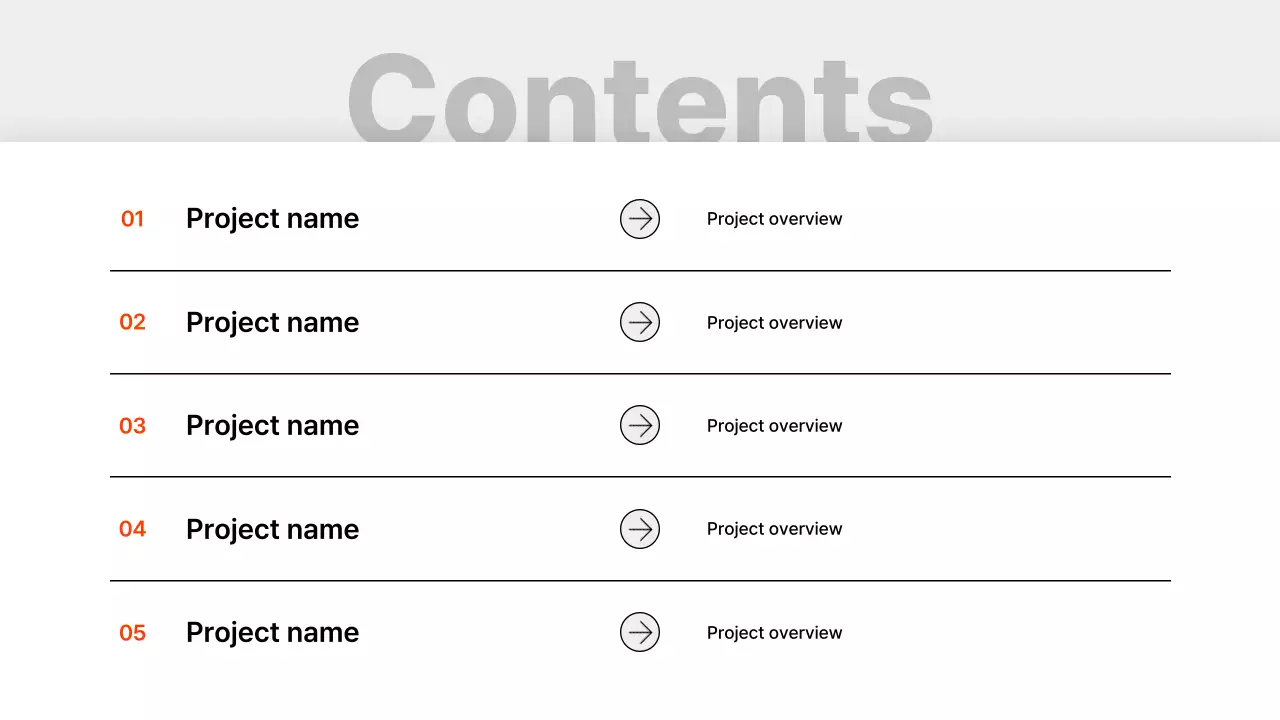This screenshot has width=1280, height=720.
Task: Click the arrow icon in row 03
Action: (640, 425)
